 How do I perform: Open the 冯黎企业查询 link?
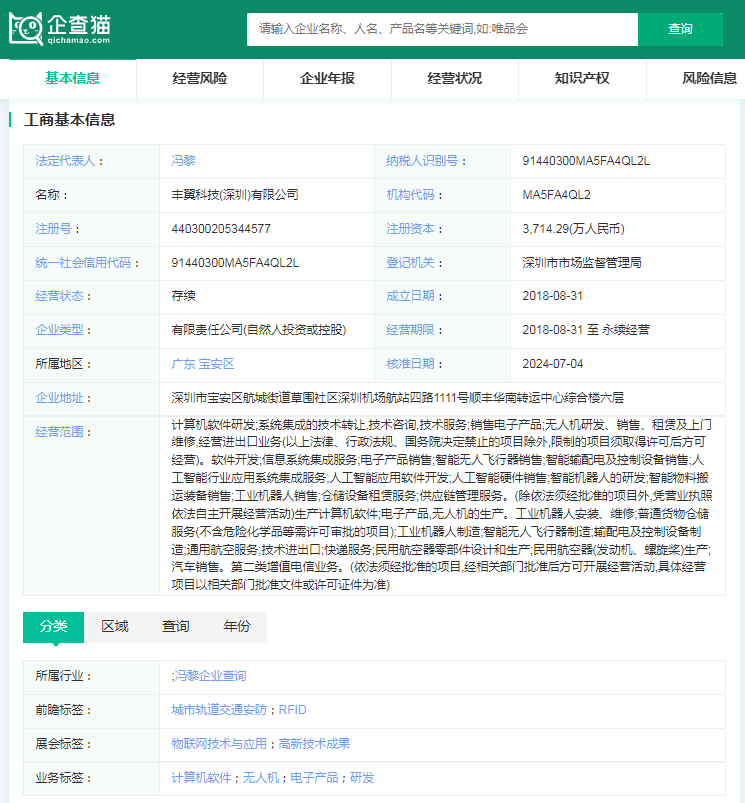pos(210,676)
